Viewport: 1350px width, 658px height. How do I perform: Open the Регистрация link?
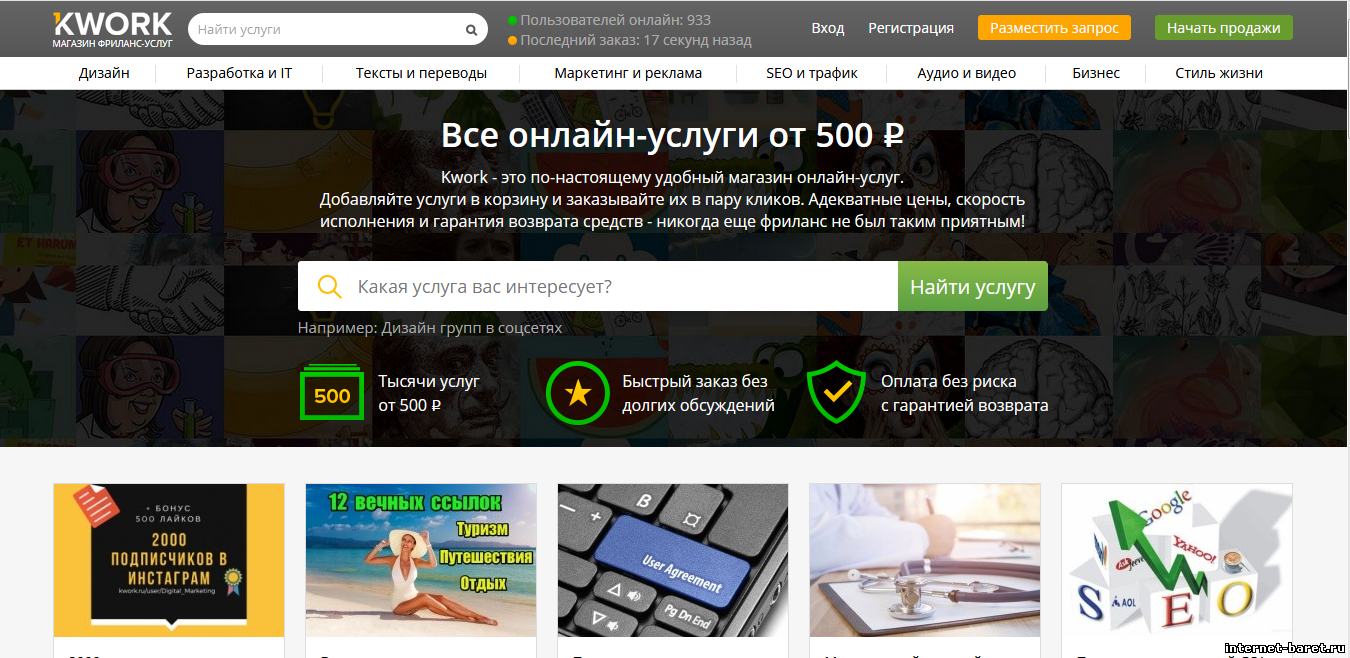[x=911, y=28]
